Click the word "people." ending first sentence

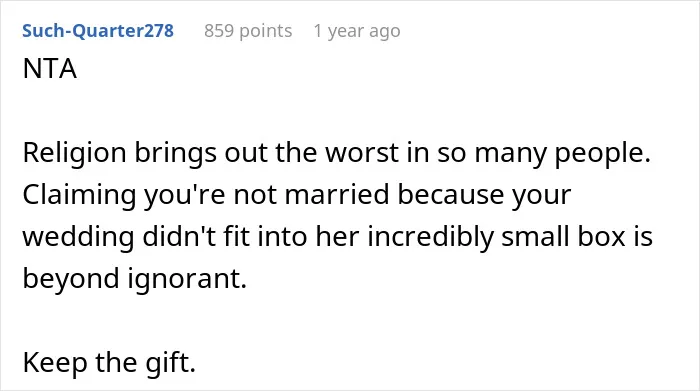603,155
